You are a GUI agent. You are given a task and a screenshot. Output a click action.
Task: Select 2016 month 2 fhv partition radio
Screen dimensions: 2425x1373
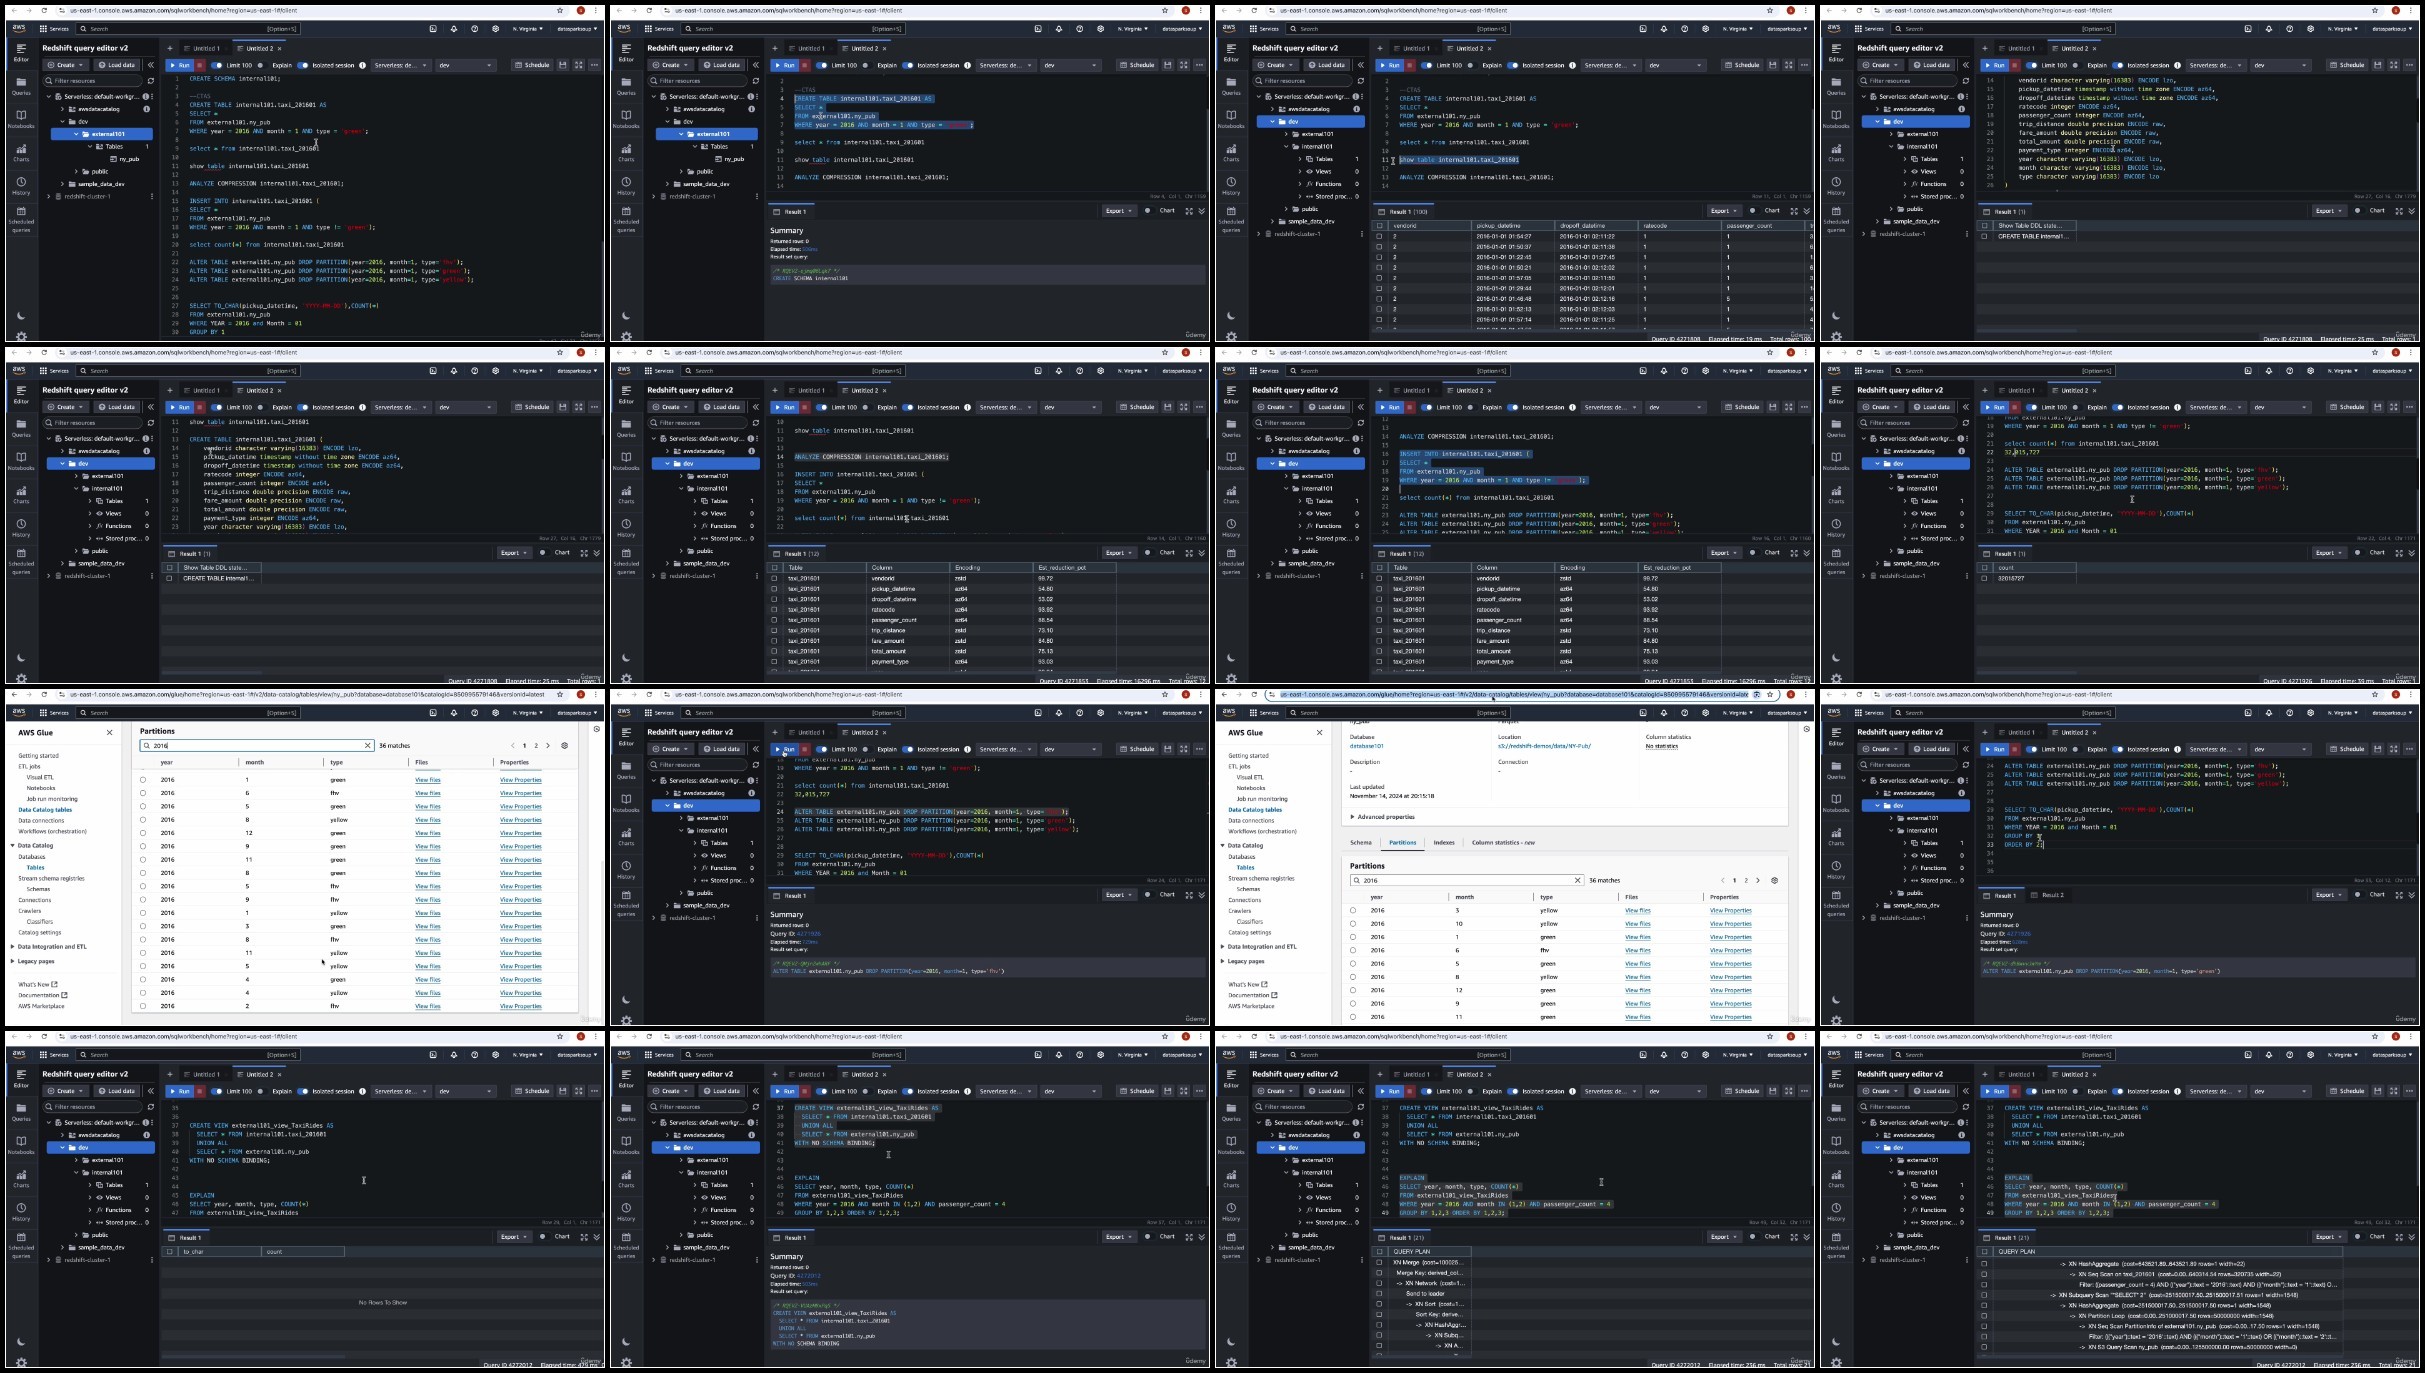coord(143,1006)
